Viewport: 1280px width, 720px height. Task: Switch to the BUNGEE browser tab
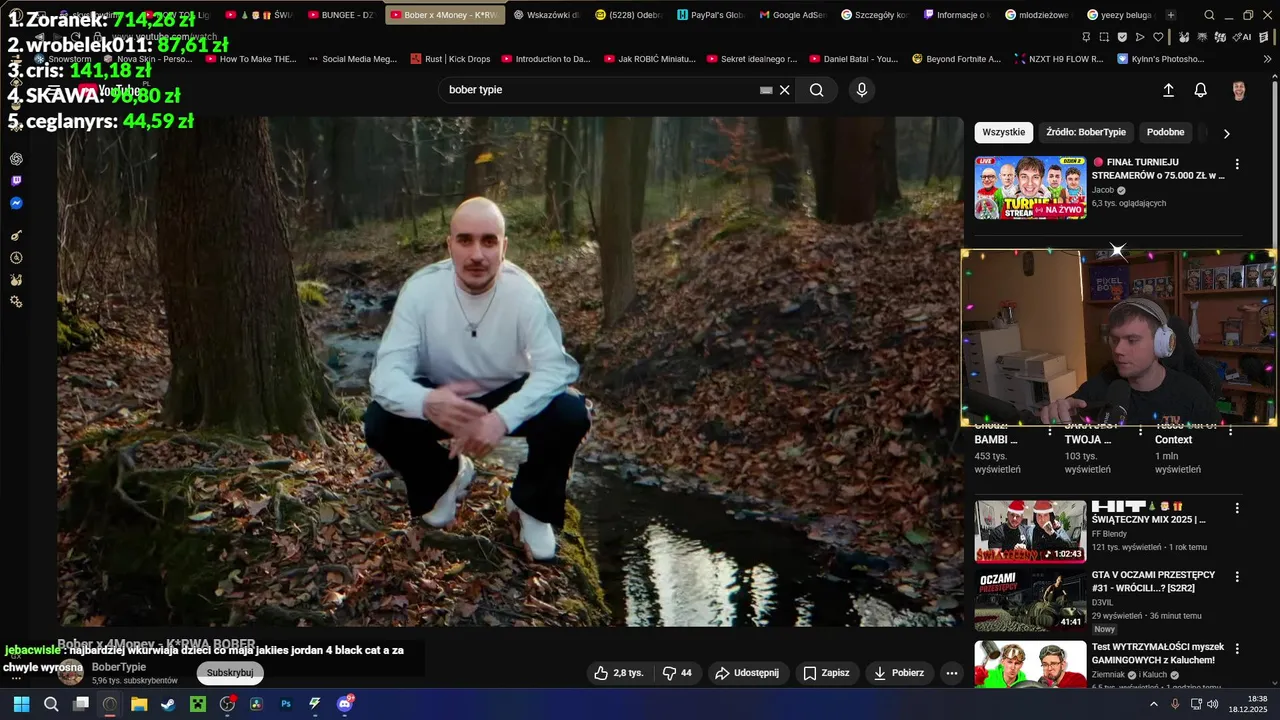342,15
